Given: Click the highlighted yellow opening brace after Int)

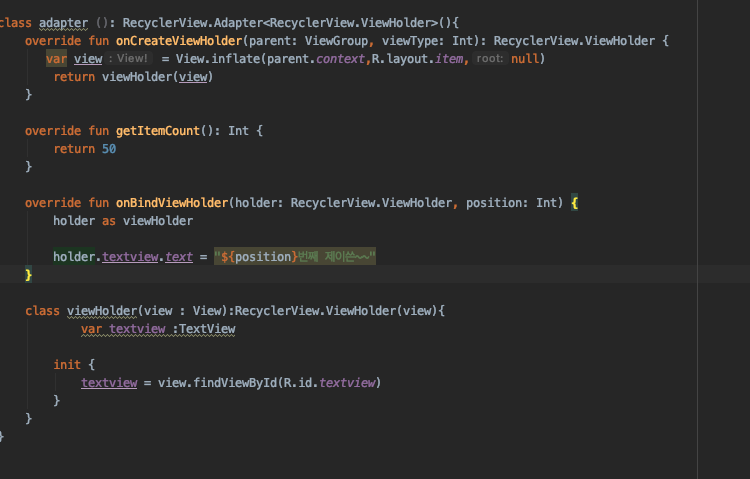Looking at the screenshot, I should 574,203.
